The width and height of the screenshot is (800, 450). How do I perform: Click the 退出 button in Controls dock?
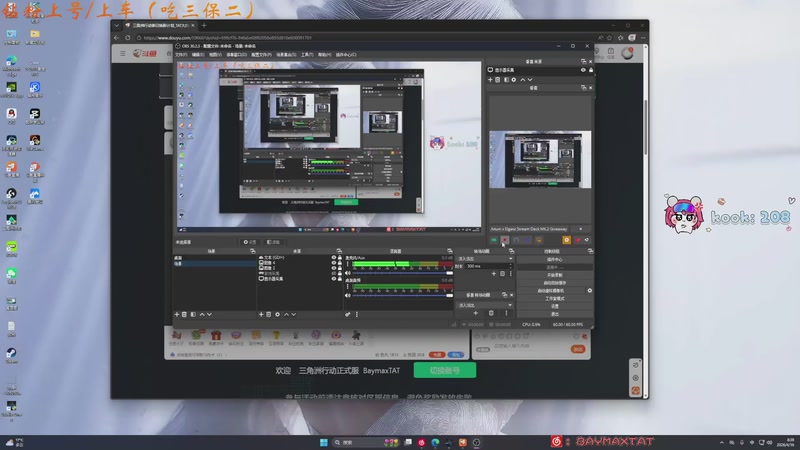coord(555,314)
